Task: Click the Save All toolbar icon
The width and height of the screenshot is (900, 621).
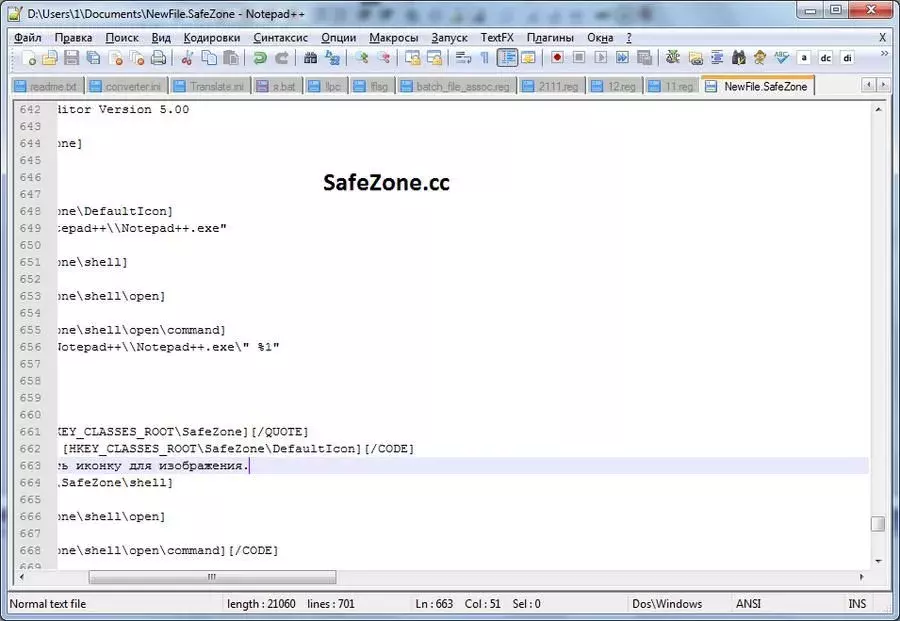Action: click(93, 58)
